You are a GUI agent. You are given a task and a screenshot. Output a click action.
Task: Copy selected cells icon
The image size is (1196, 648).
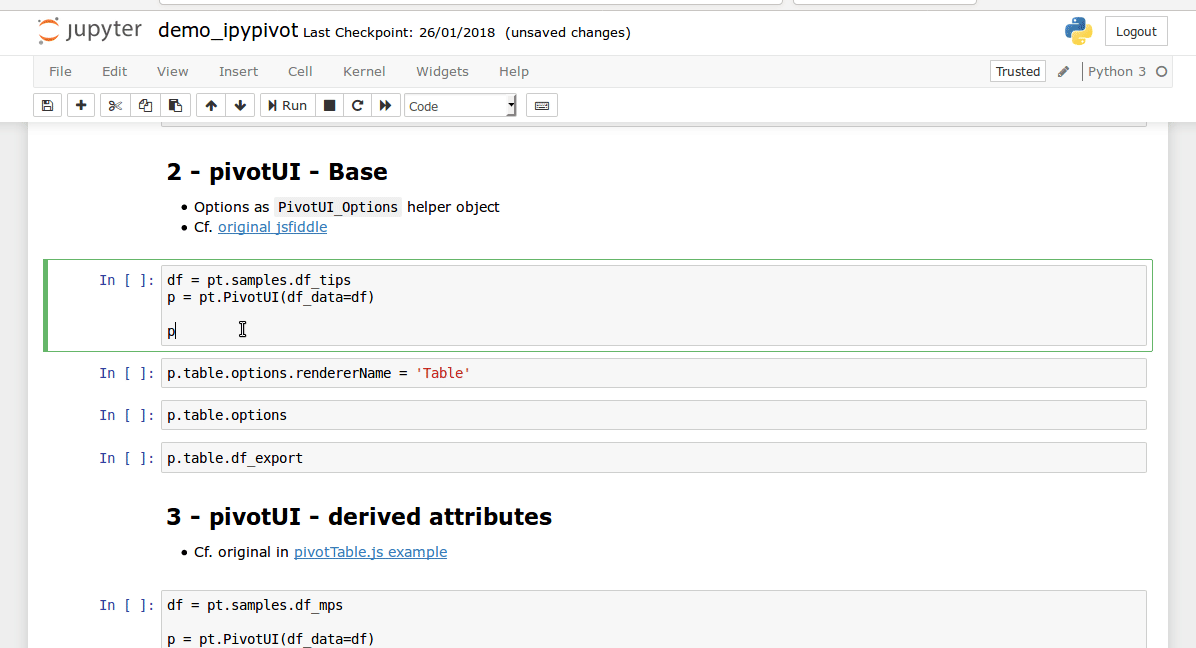[145, 105]
